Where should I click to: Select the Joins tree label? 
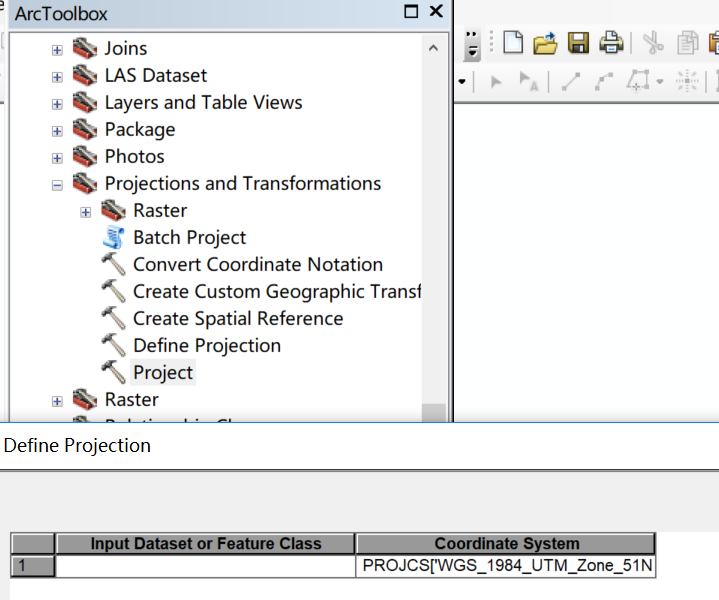[x=126, y=49]
